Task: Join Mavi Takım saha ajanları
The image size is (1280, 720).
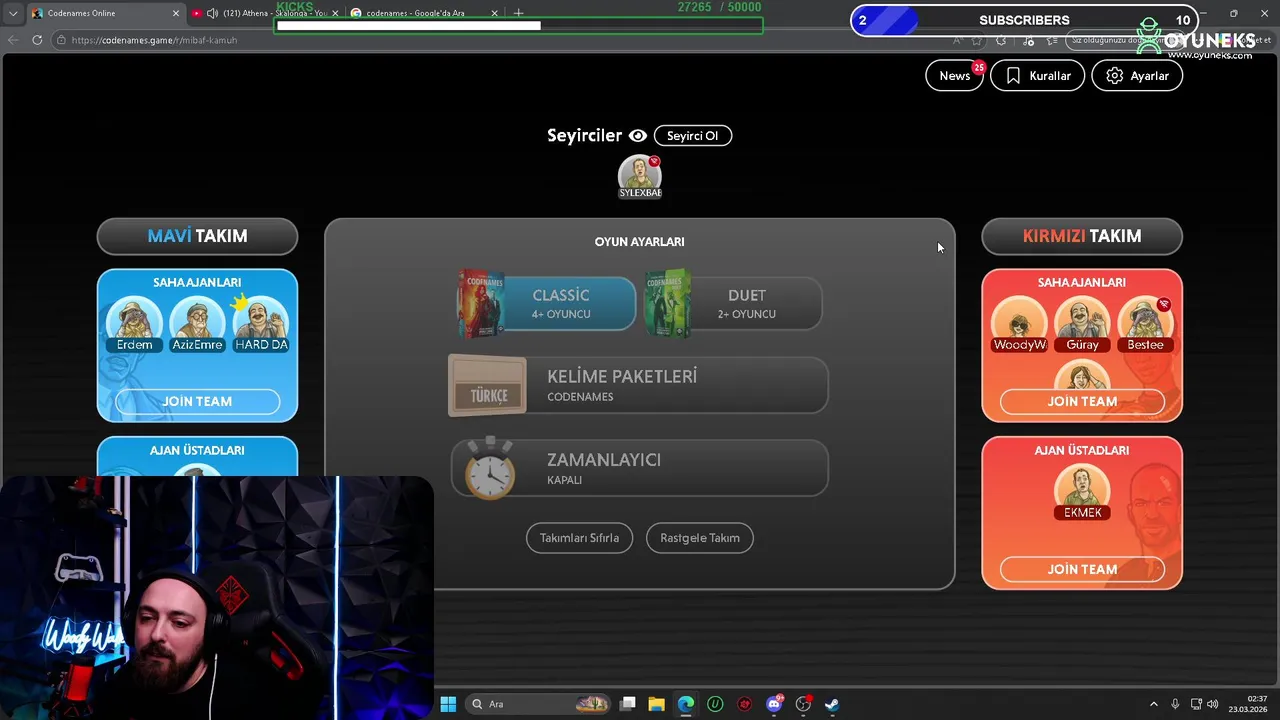Action: pyautogui.click(x=197, y=402)
